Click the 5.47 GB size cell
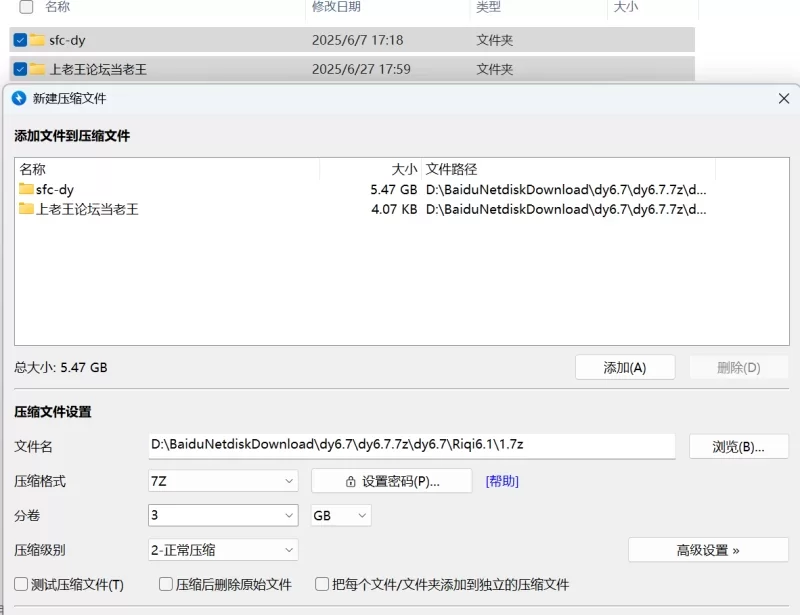 pyautogui.click(x=394, y=190)
